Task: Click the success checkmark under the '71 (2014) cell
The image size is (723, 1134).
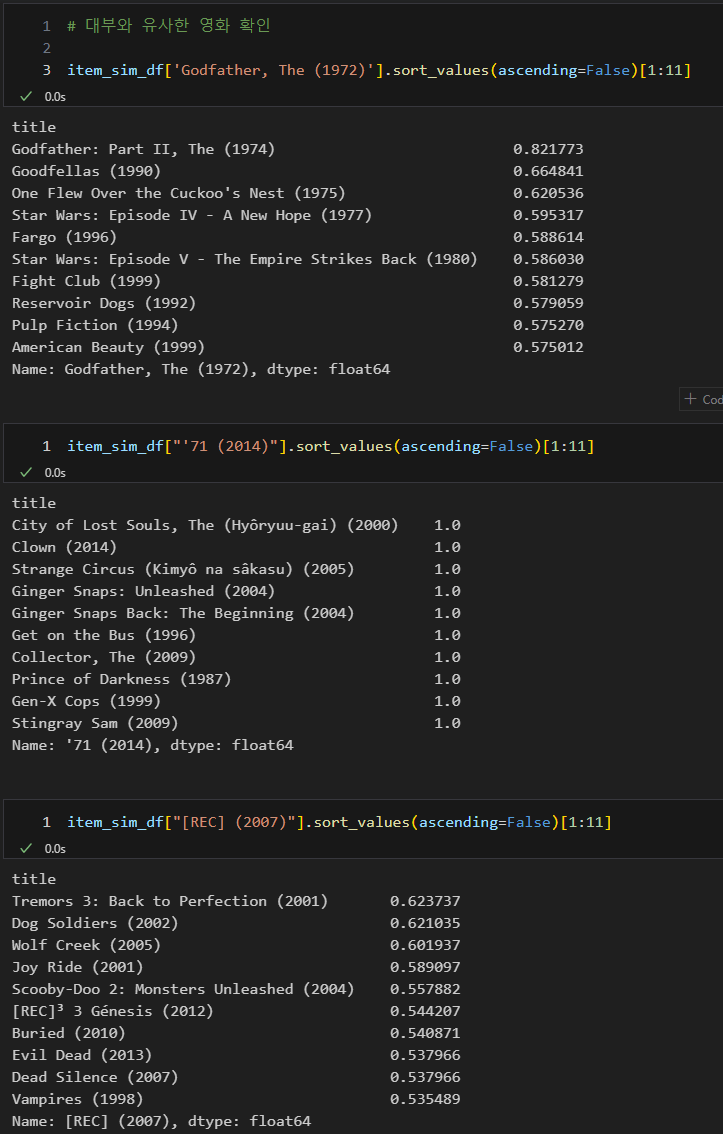Action: point(27,472)
